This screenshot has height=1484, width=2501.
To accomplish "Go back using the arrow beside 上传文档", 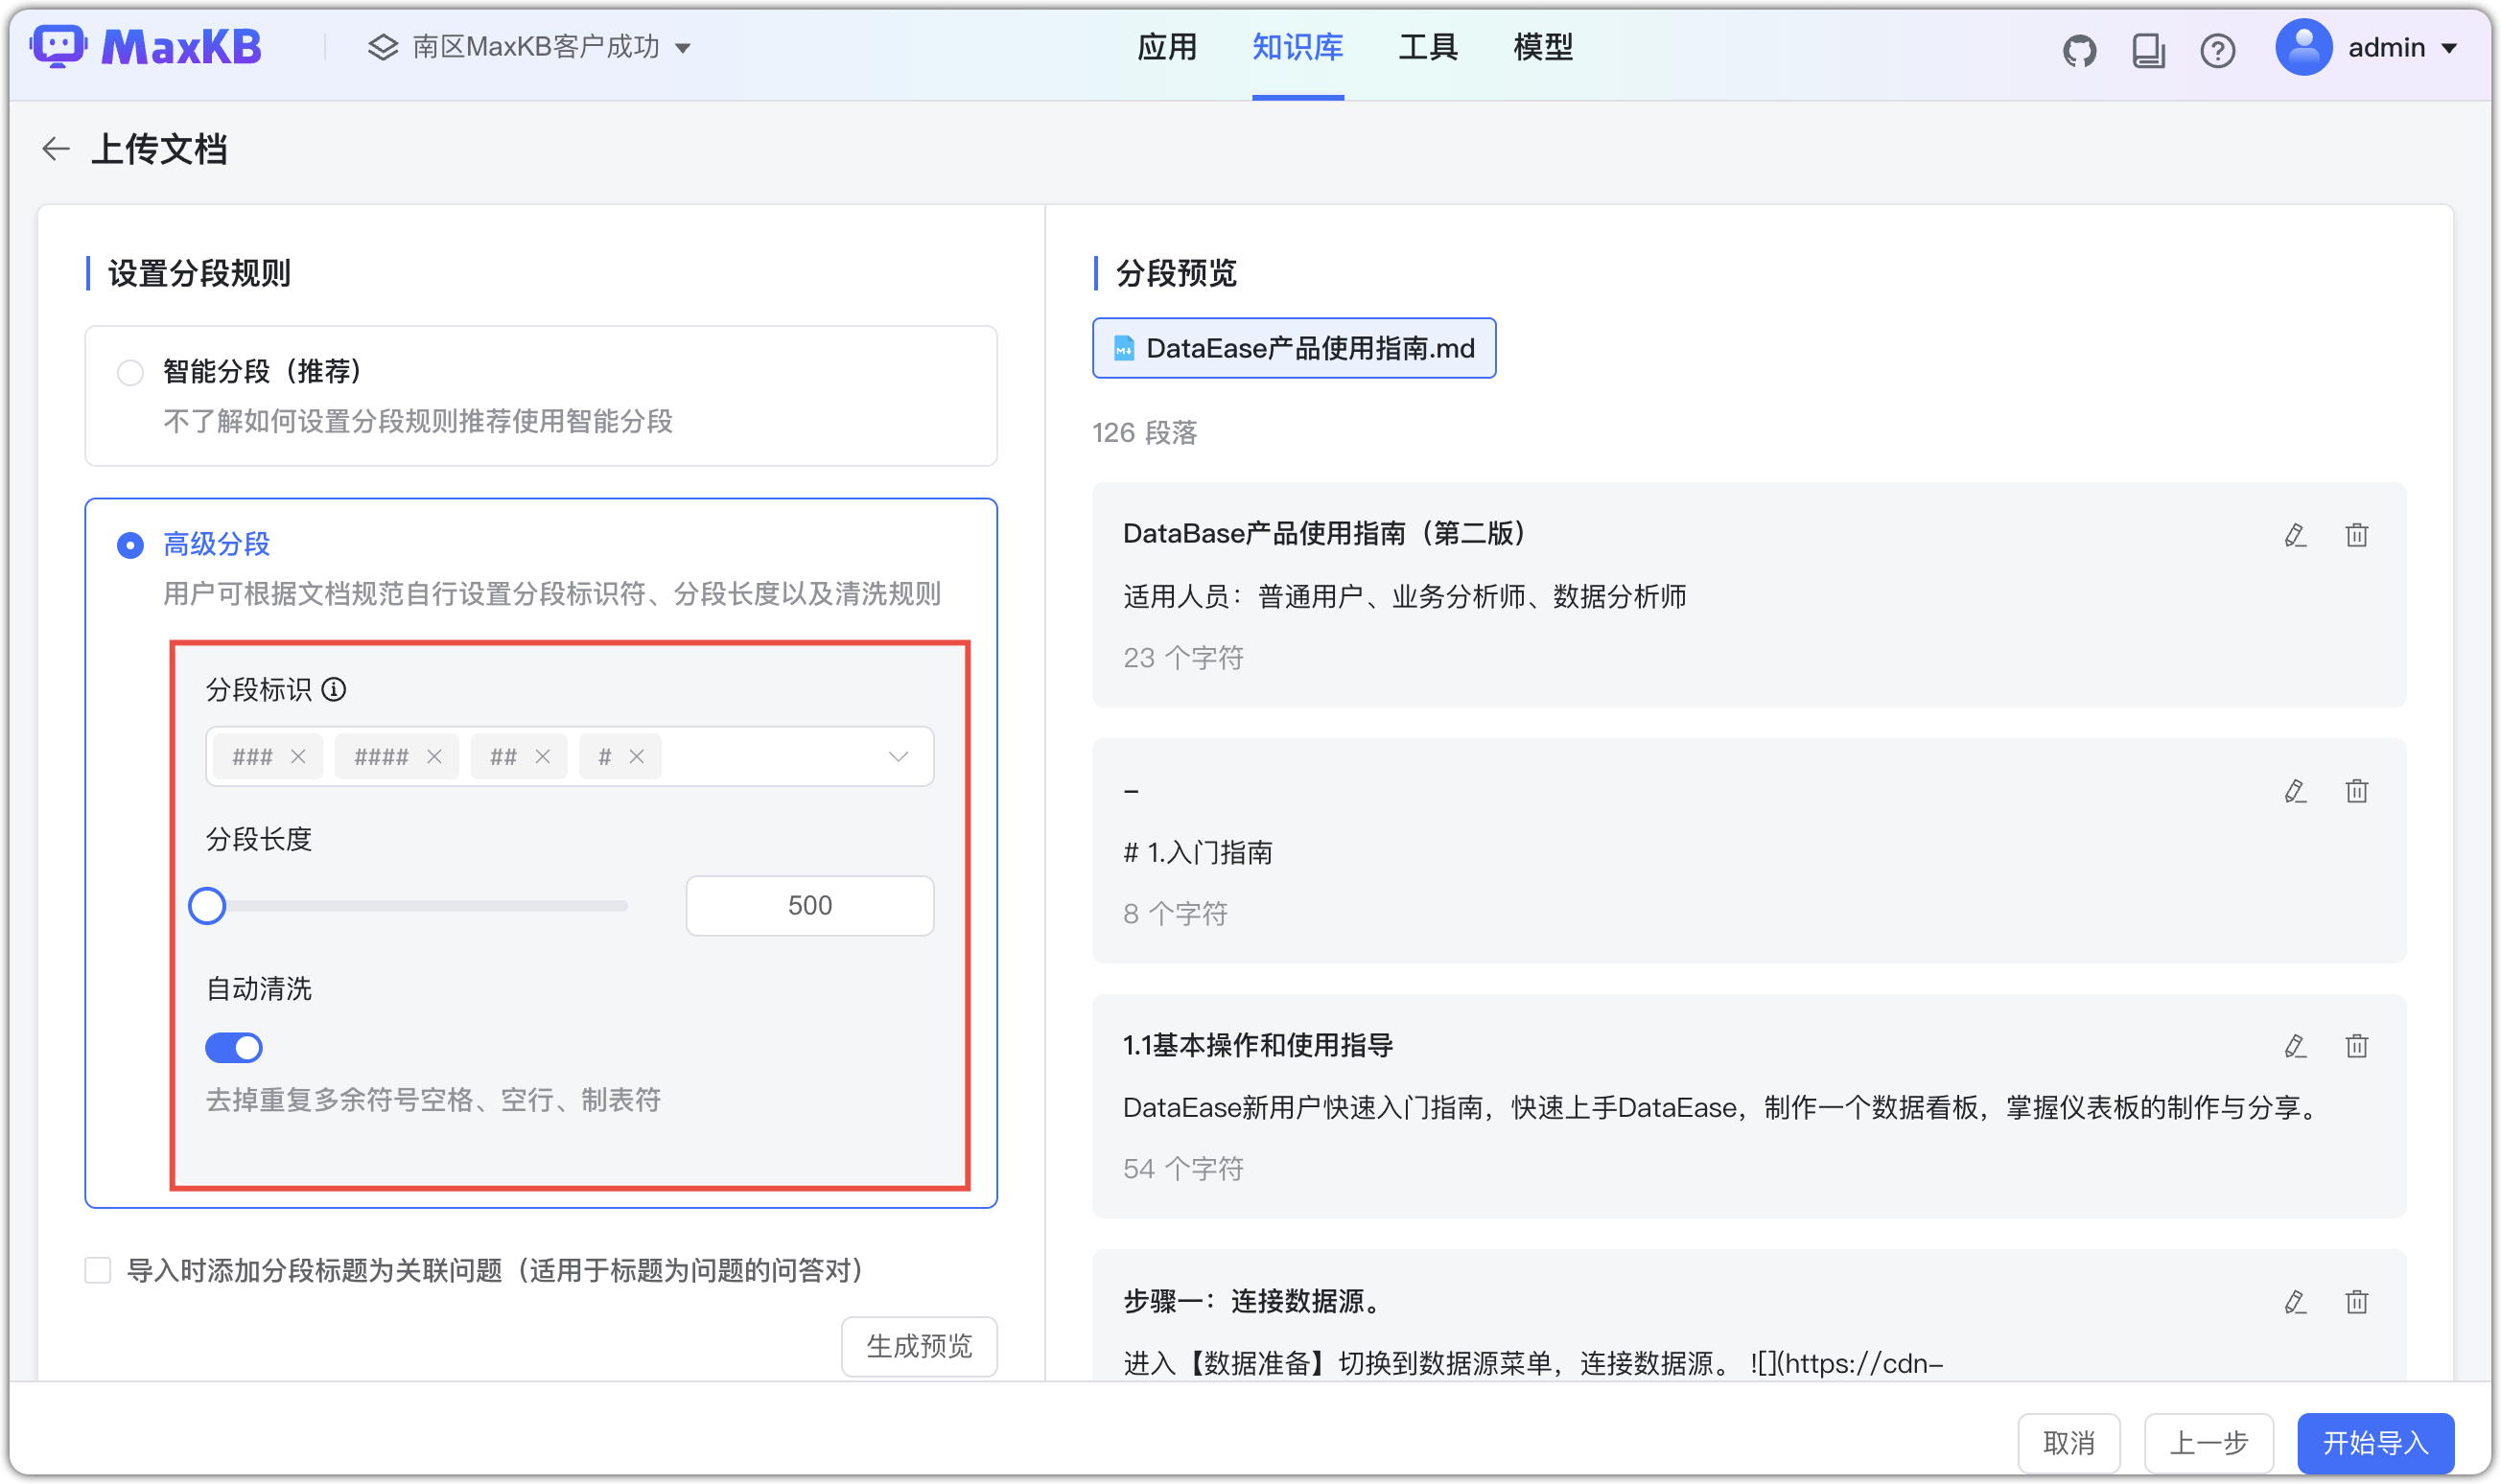I will 56,149.
